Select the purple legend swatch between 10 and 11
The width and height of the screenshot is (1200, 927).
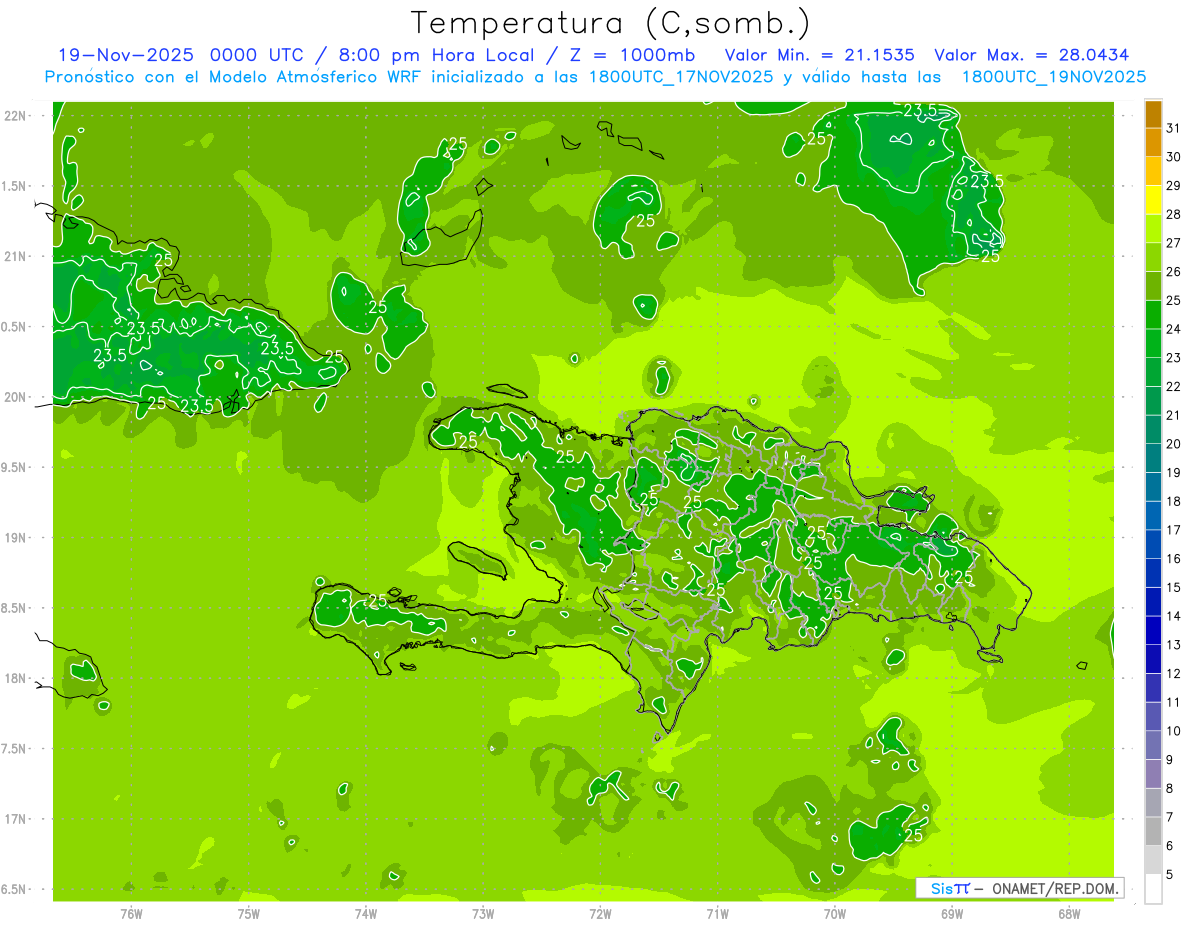click(x=1153, y=716)
